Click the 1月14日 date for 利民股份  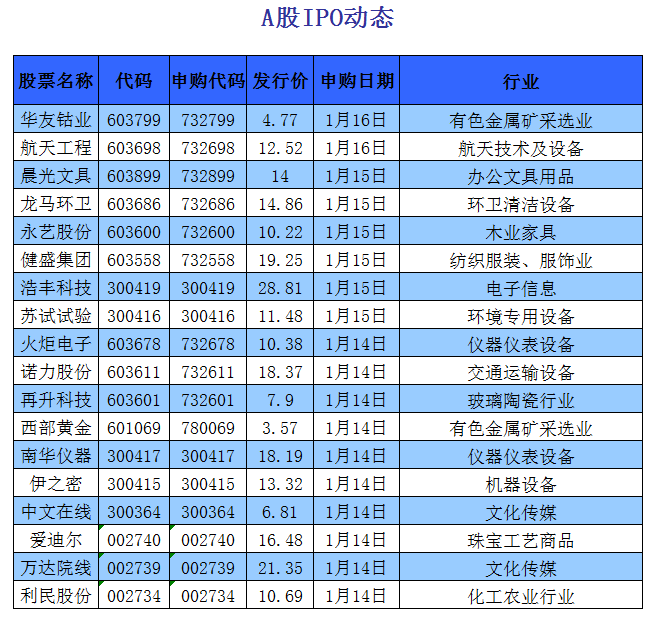point(356,596)
